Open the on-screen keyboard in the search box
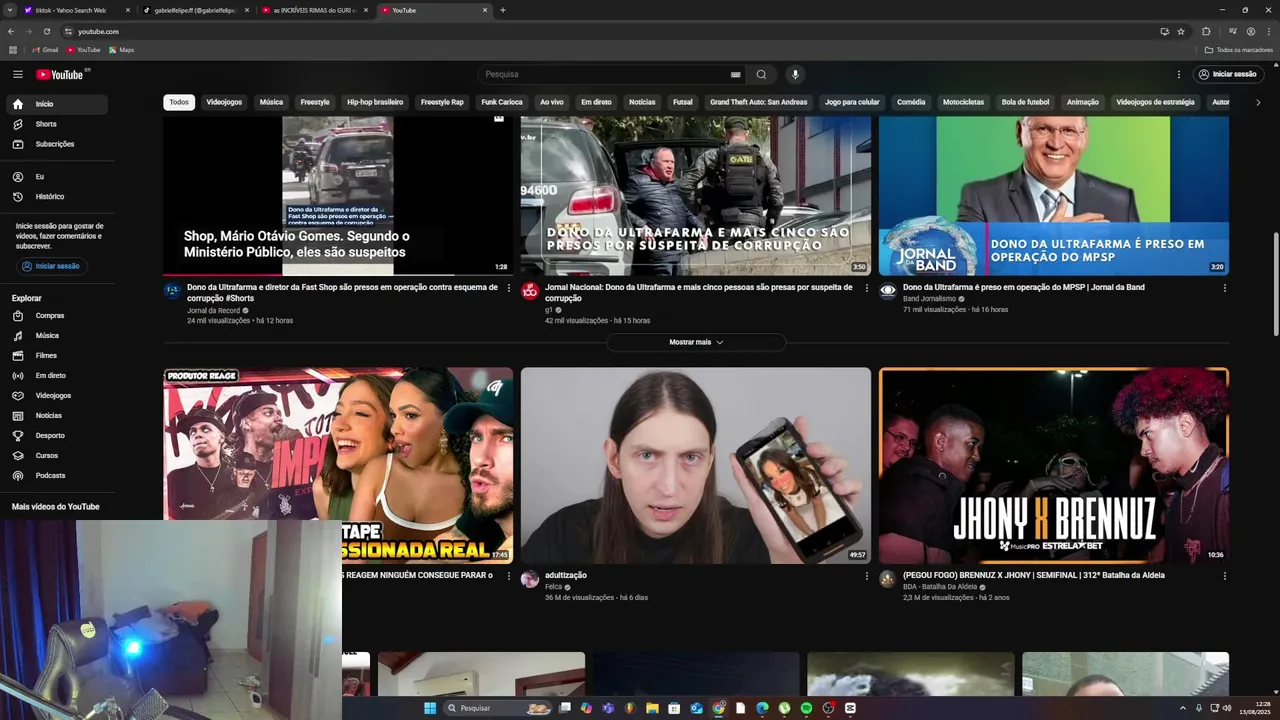Viewport: 1280px width, 720px height. tap(736, 74)
